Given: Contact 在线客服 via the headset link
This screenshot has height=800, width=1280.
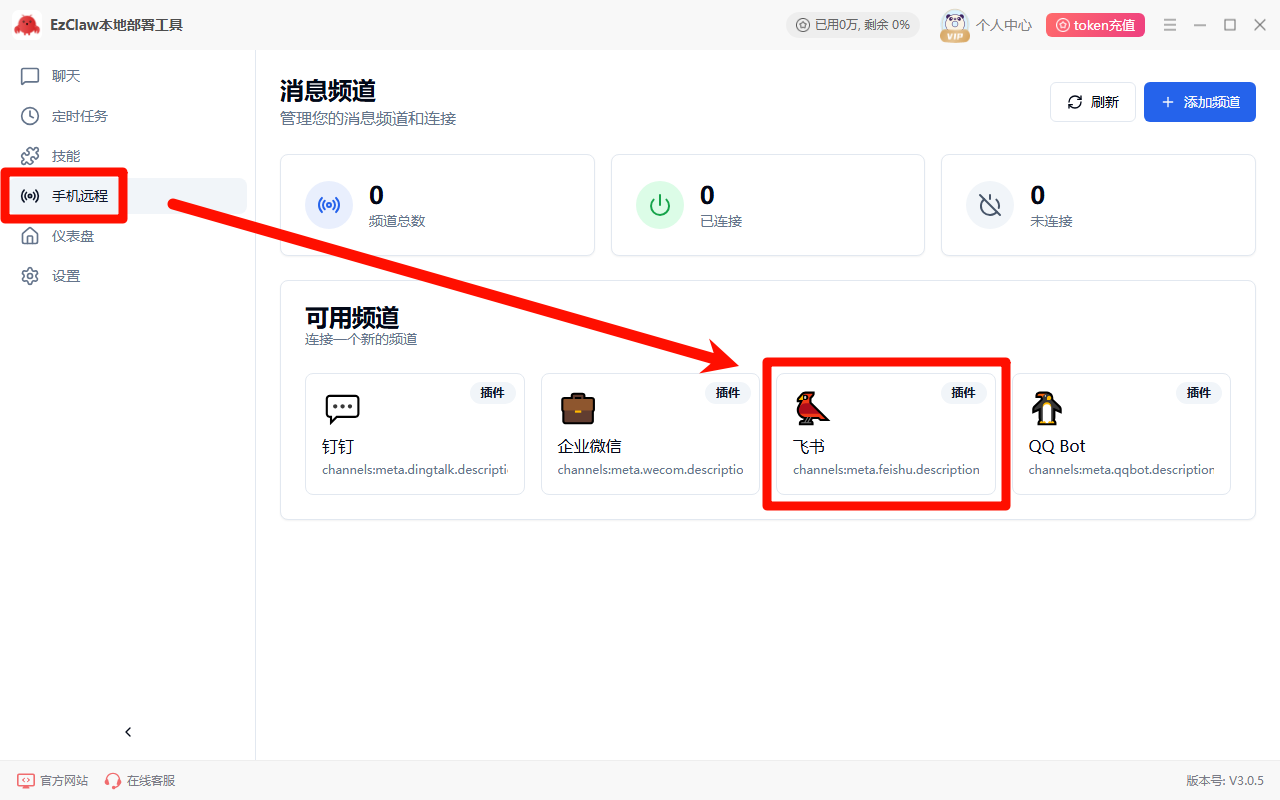Looking at the screenshot, I should (x=140, y=780).
